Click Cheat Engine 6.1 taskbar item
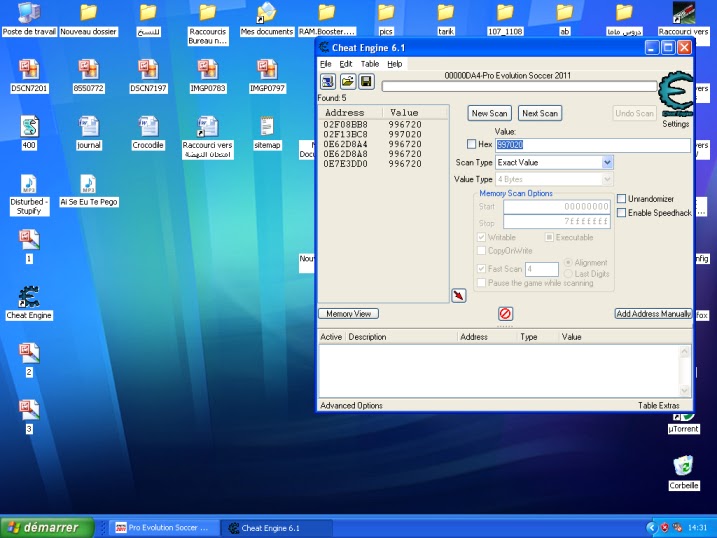The height and width of the screenshot is (538, 717). pos(277,527)
